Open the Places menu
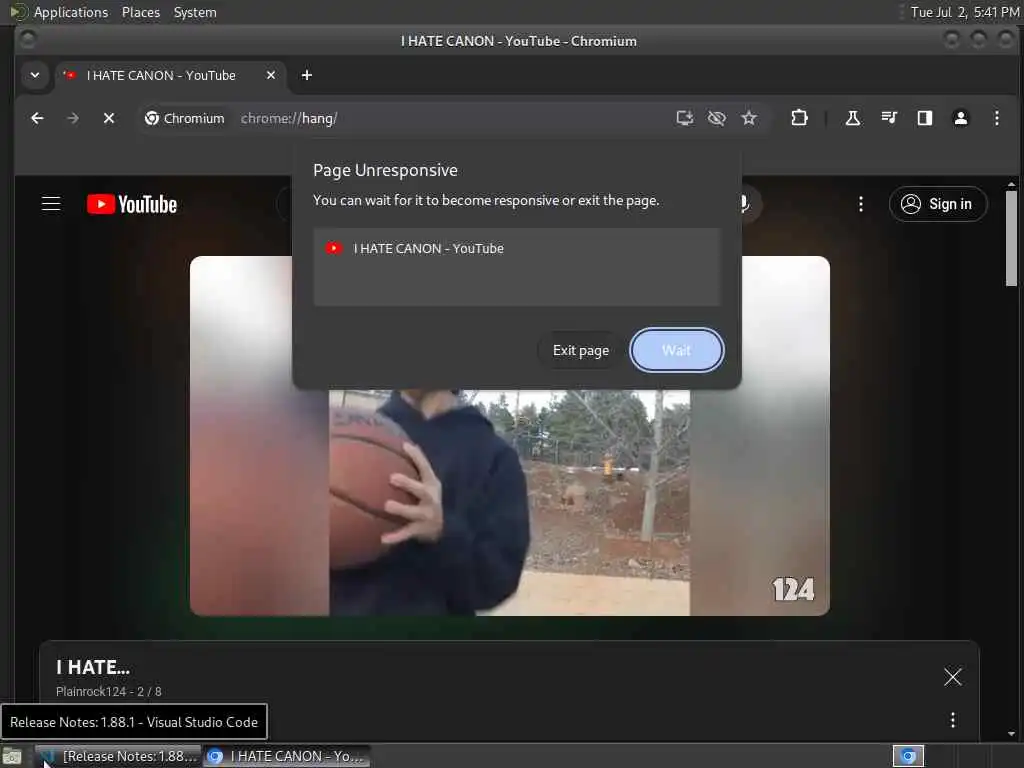This screenshot has width=1024, height=768. pos(140,12)
